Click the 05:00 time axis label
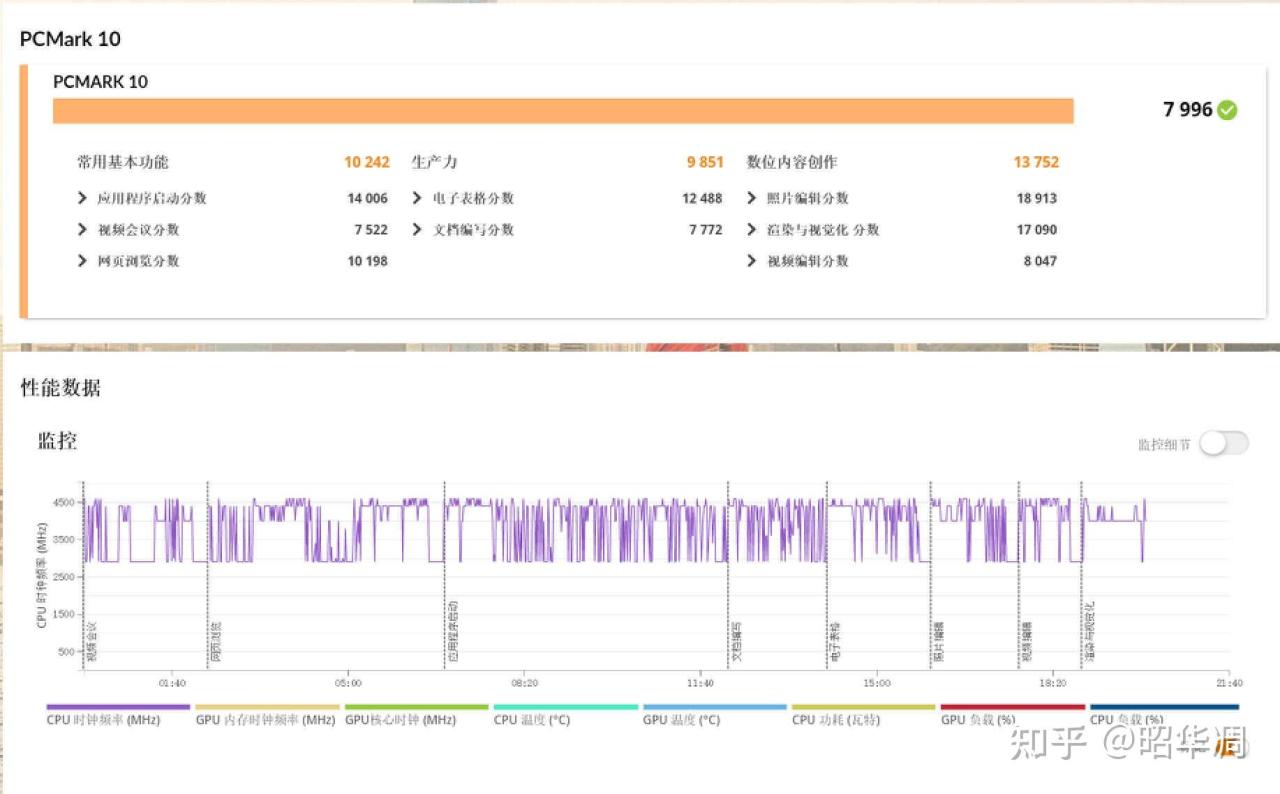Screen dimensions: 1280x794 coord(348,683)
